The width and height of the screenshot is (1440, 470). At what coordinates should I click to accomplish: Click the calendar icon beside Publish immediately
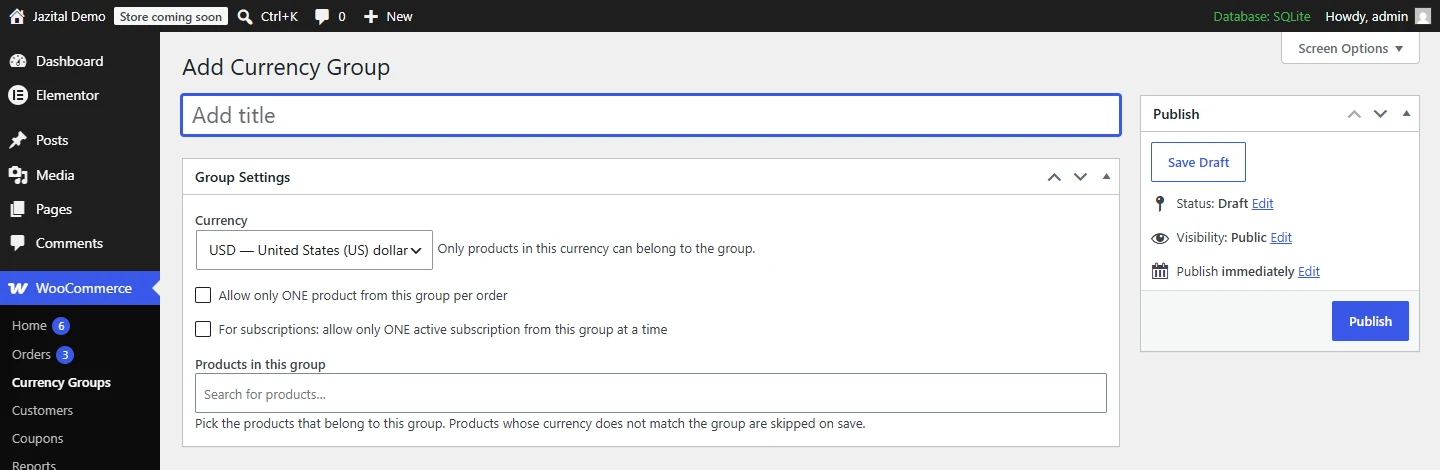[x=1160, y=271]
